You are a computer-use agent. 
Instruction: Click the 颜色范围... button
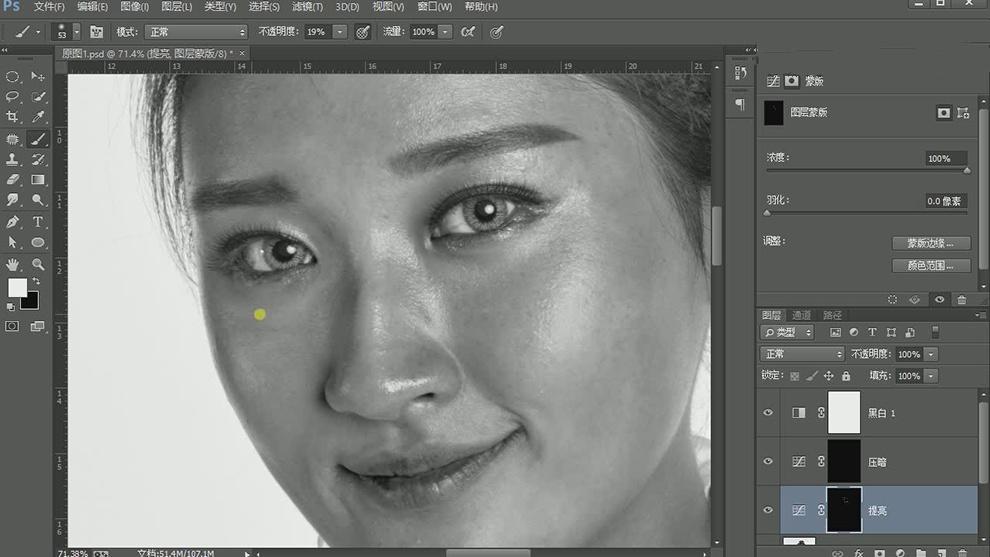(931, 265)
